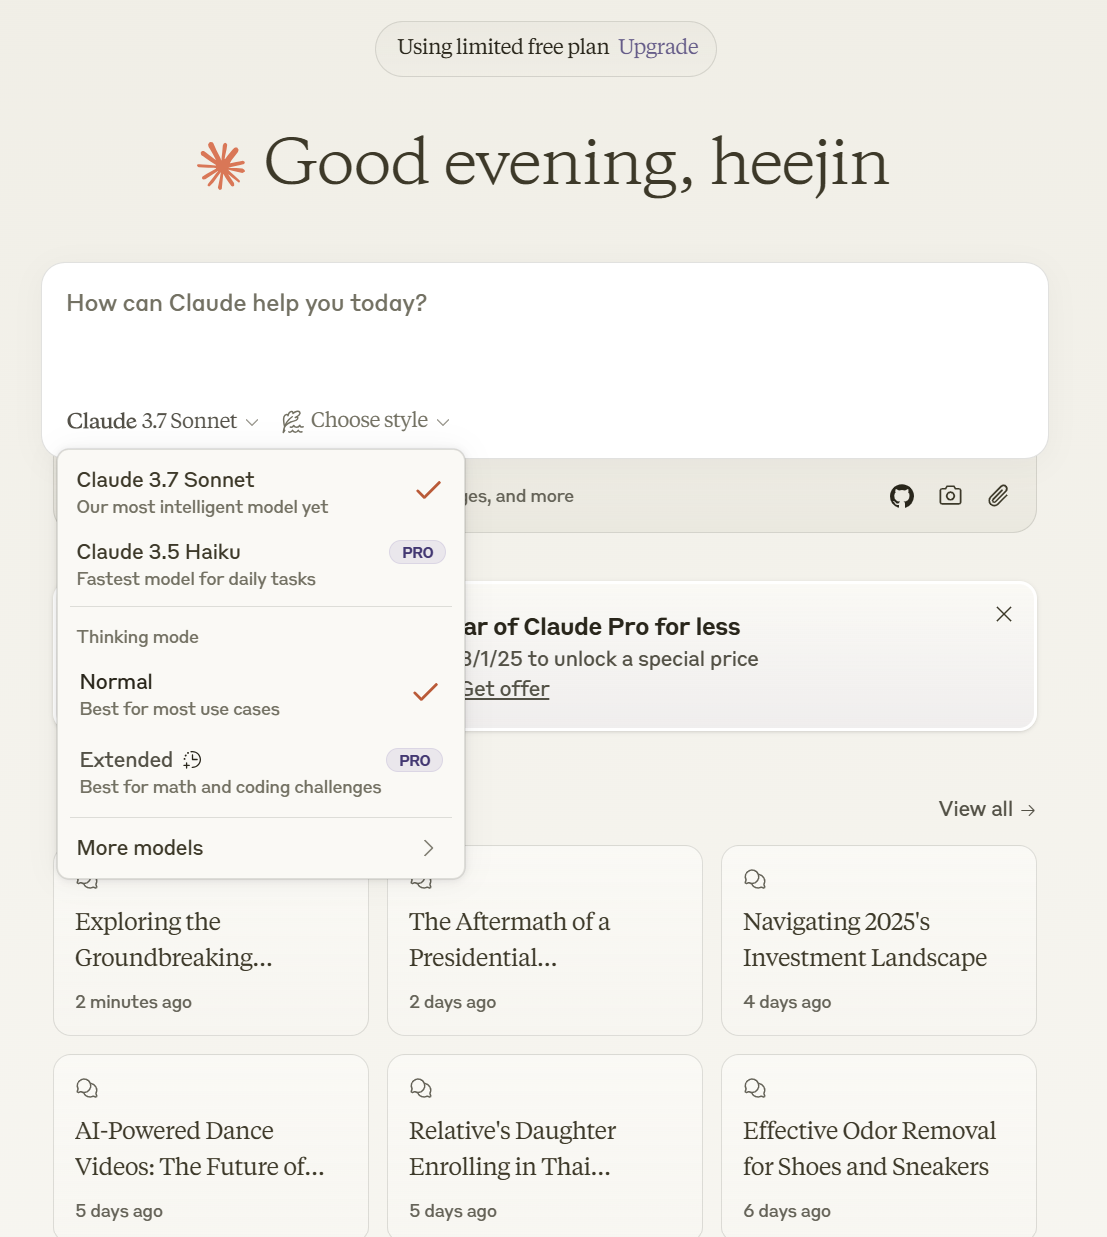This screenshot has height=1237, width=1107.
Task: Open Effective Odor Removal for Shoes chat
Action: point(879,1146)
